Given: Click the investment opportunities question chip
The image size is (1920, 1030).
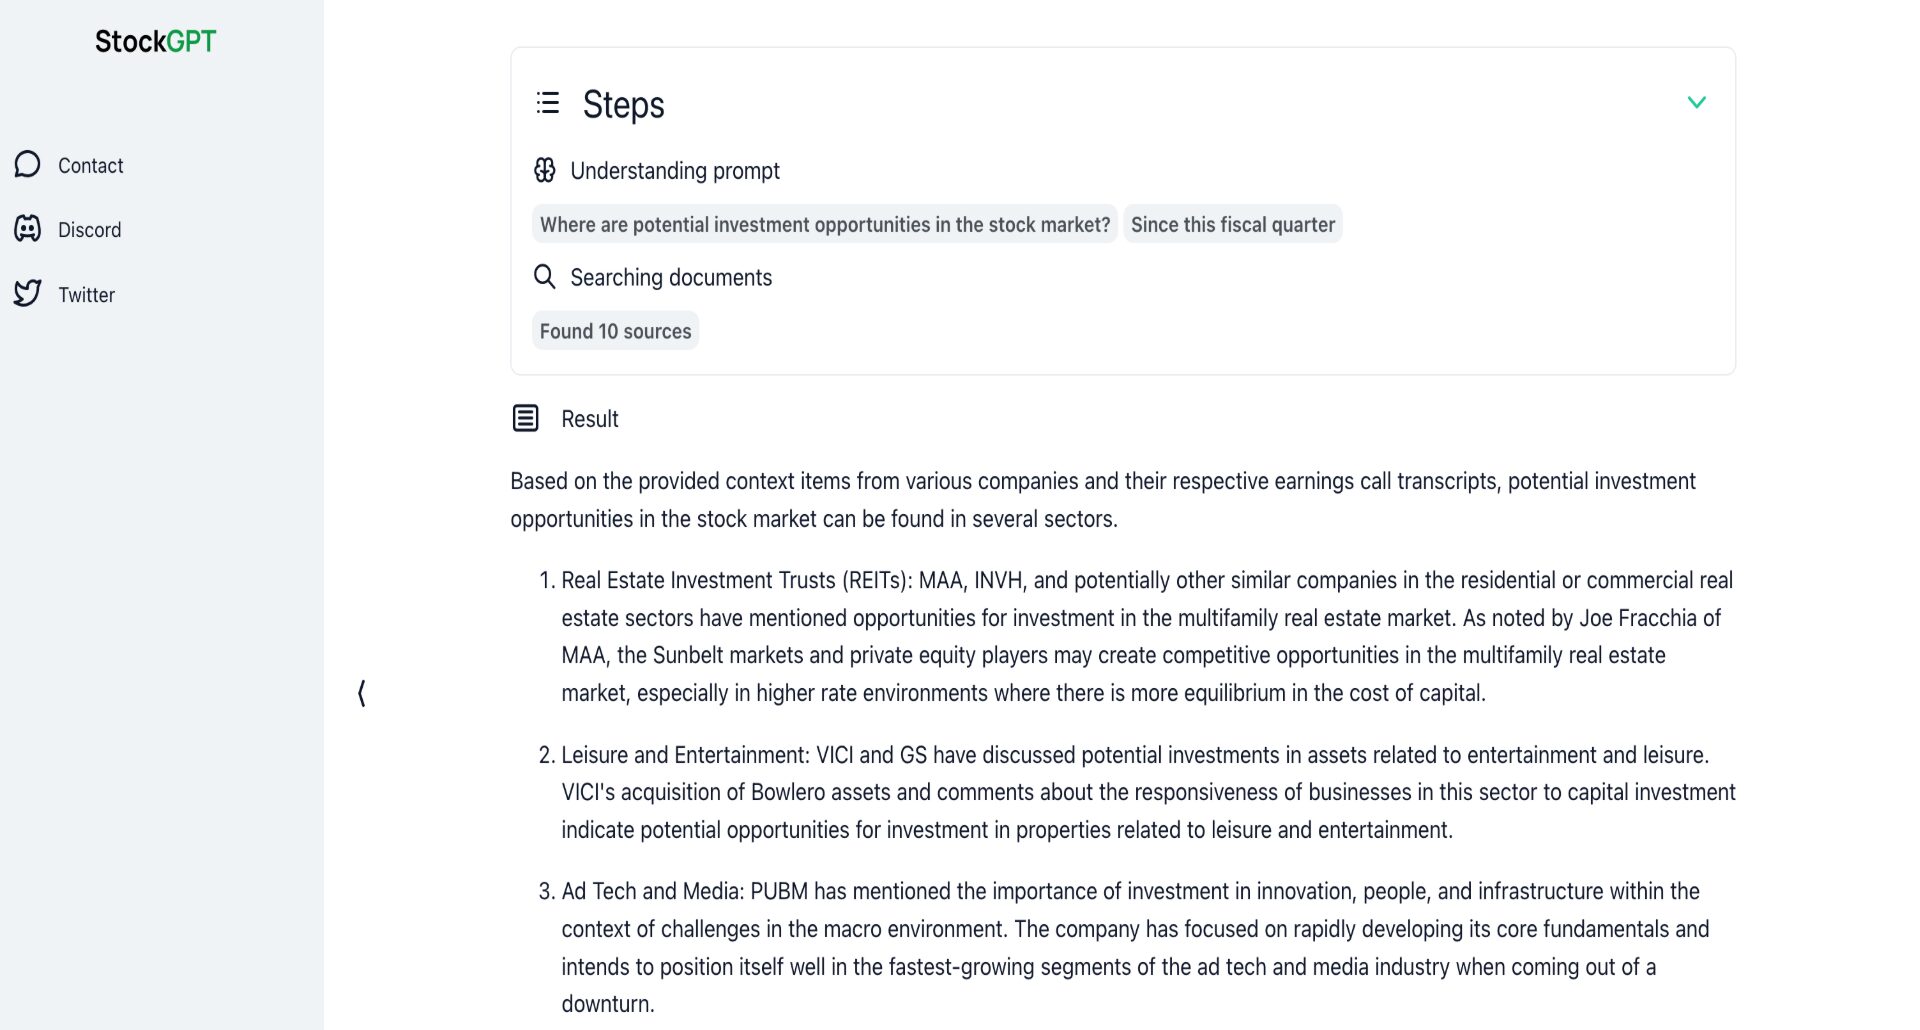Looking at the screenshot, I should [x=825, y=225].
